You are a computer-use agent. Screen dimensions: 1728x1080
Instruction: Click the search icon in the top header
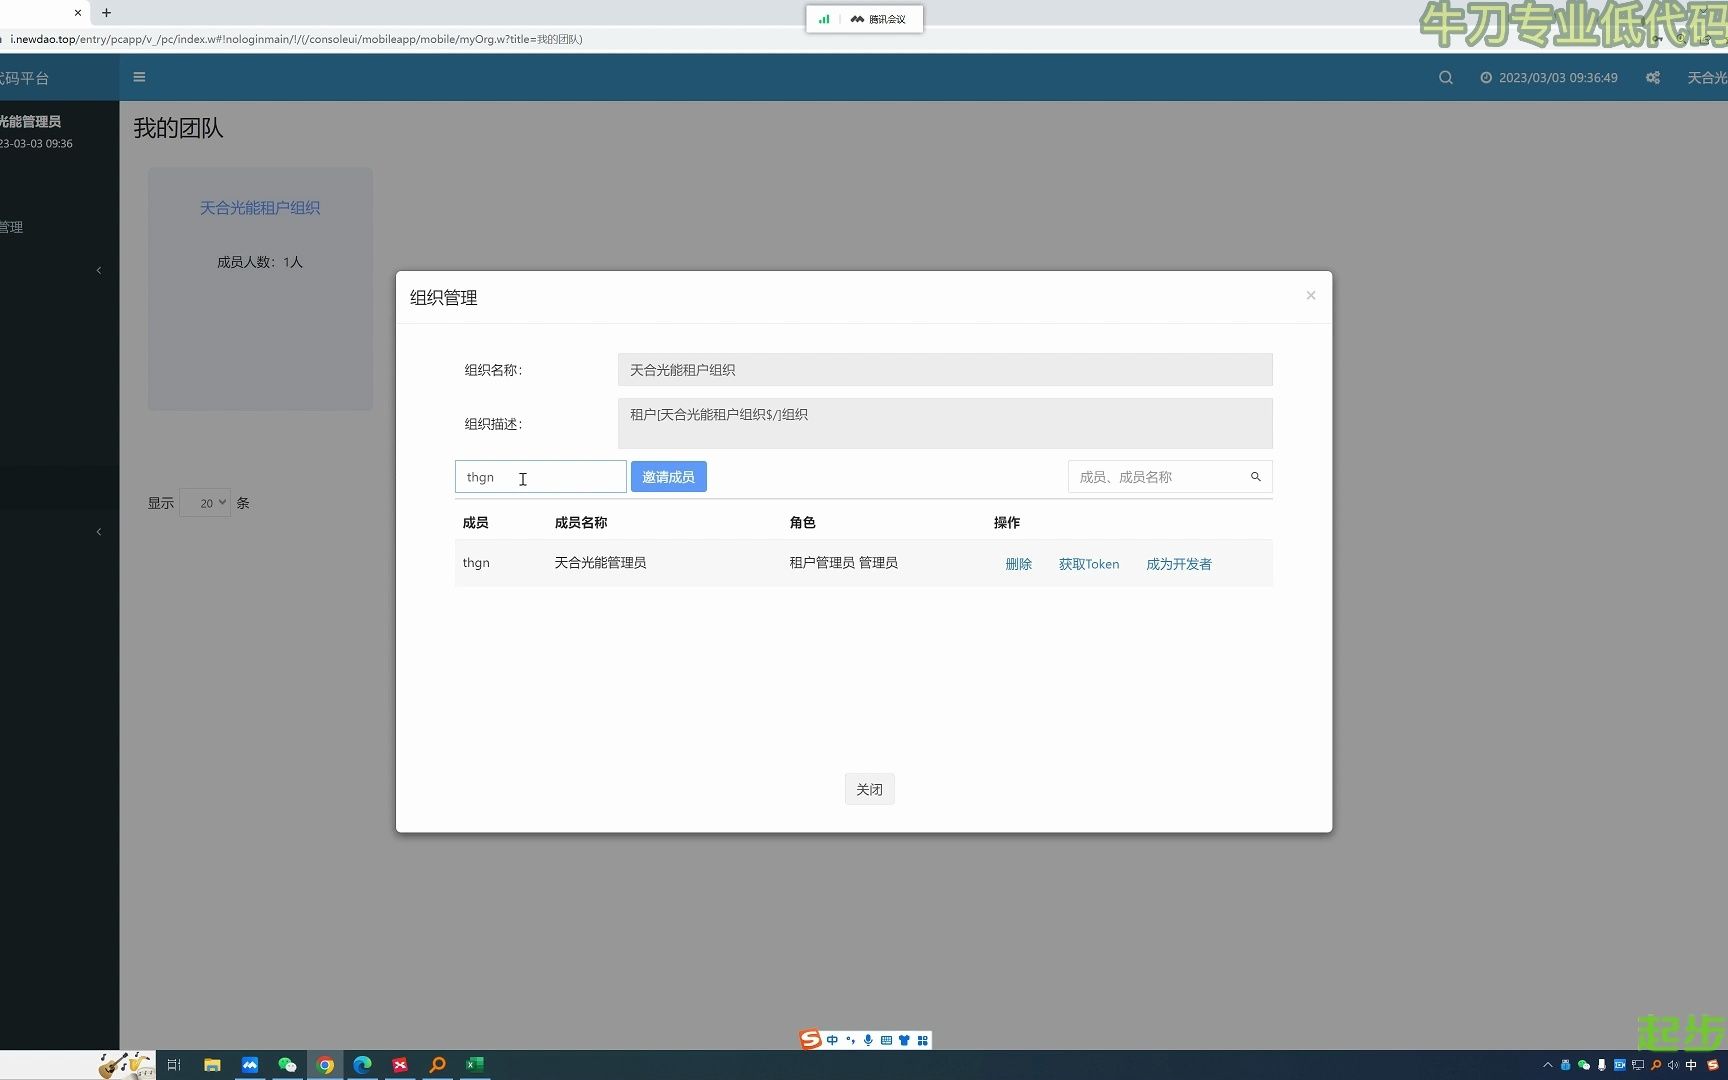pyautogui.click(x=1445, y=78)
